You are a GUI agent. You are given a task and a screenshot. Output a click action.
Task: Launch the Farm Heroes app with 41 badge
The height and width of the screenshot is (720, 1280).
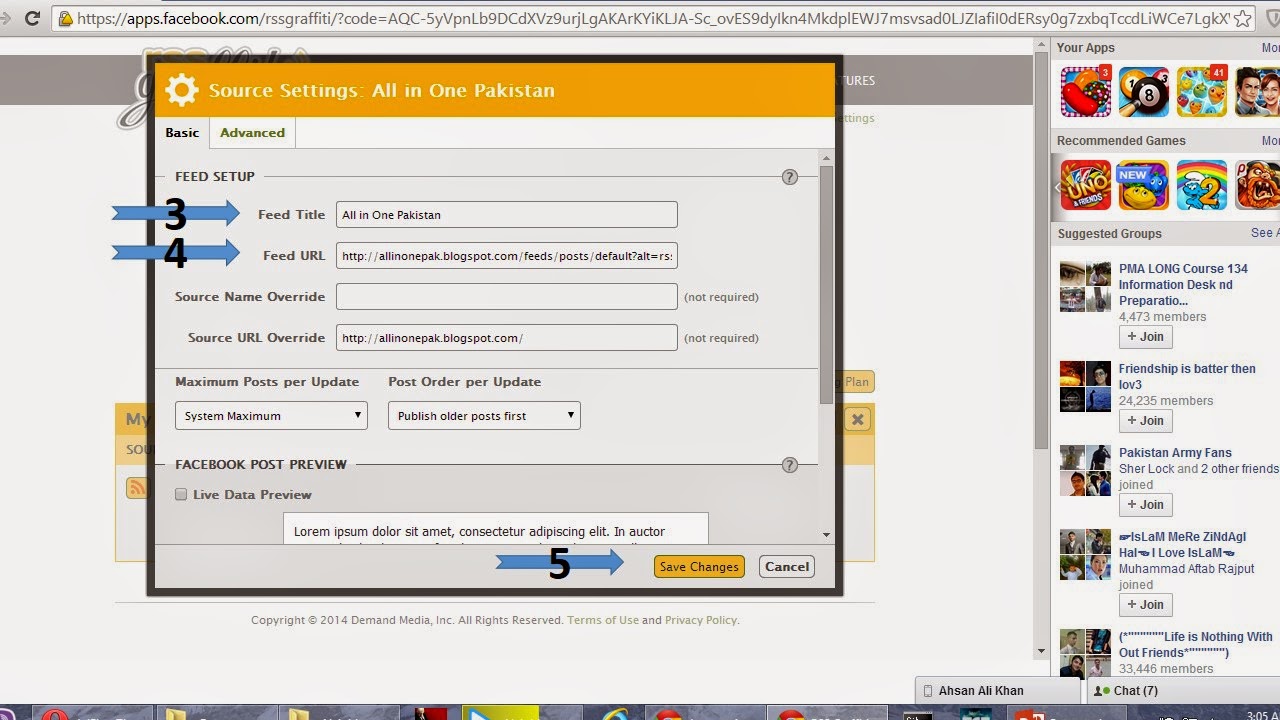(x=1201, y=92)
